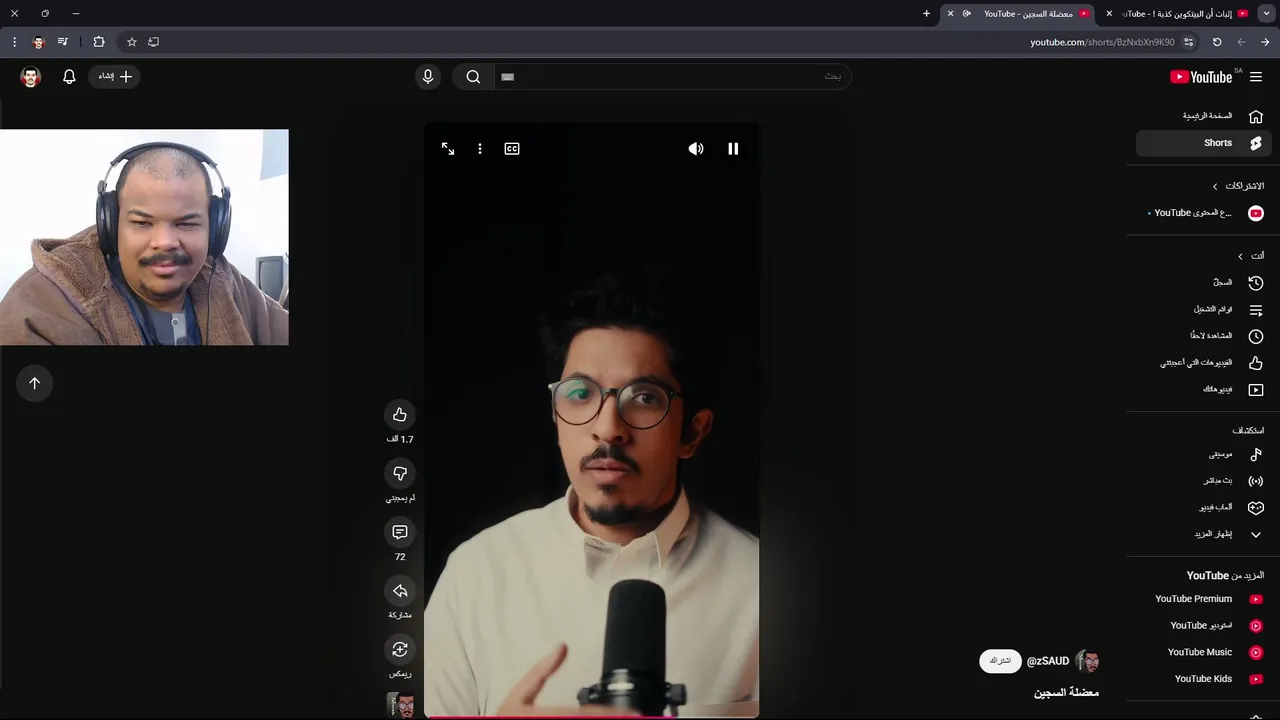
Task: Expand the Subscriptions (الاشتراكات) section
Action: point(1237,186)
